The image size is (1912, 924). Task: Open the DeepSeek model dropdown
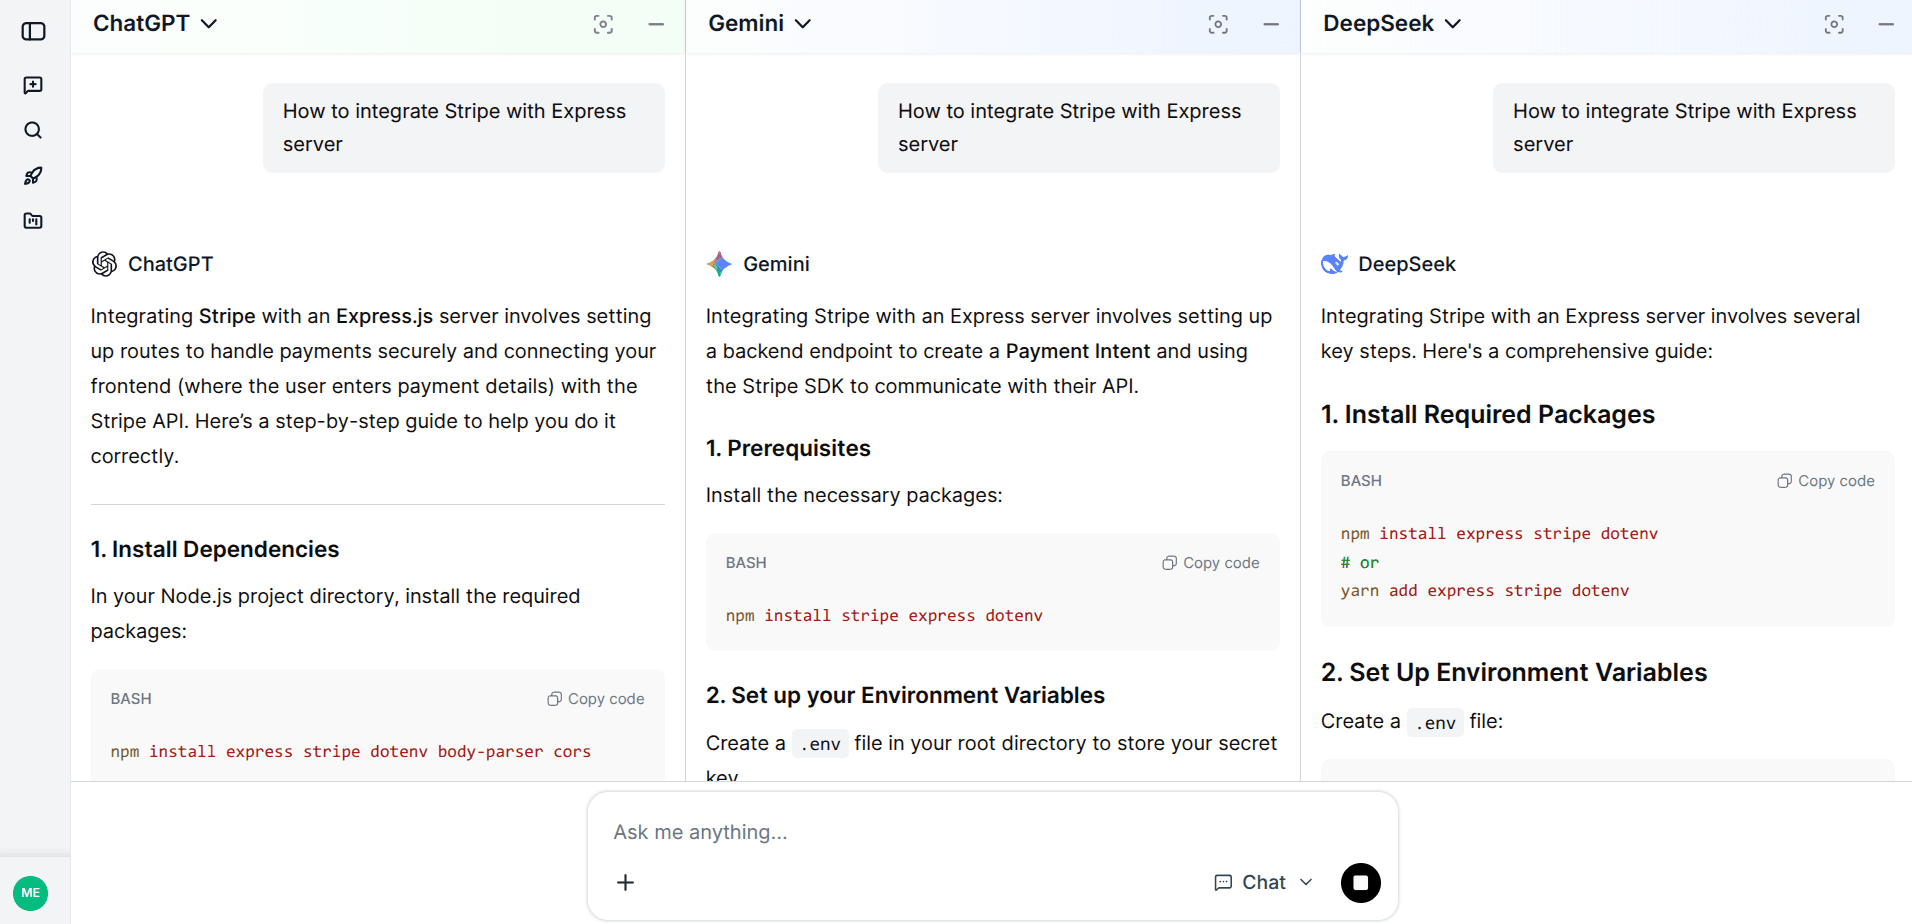pos(1391,24)
